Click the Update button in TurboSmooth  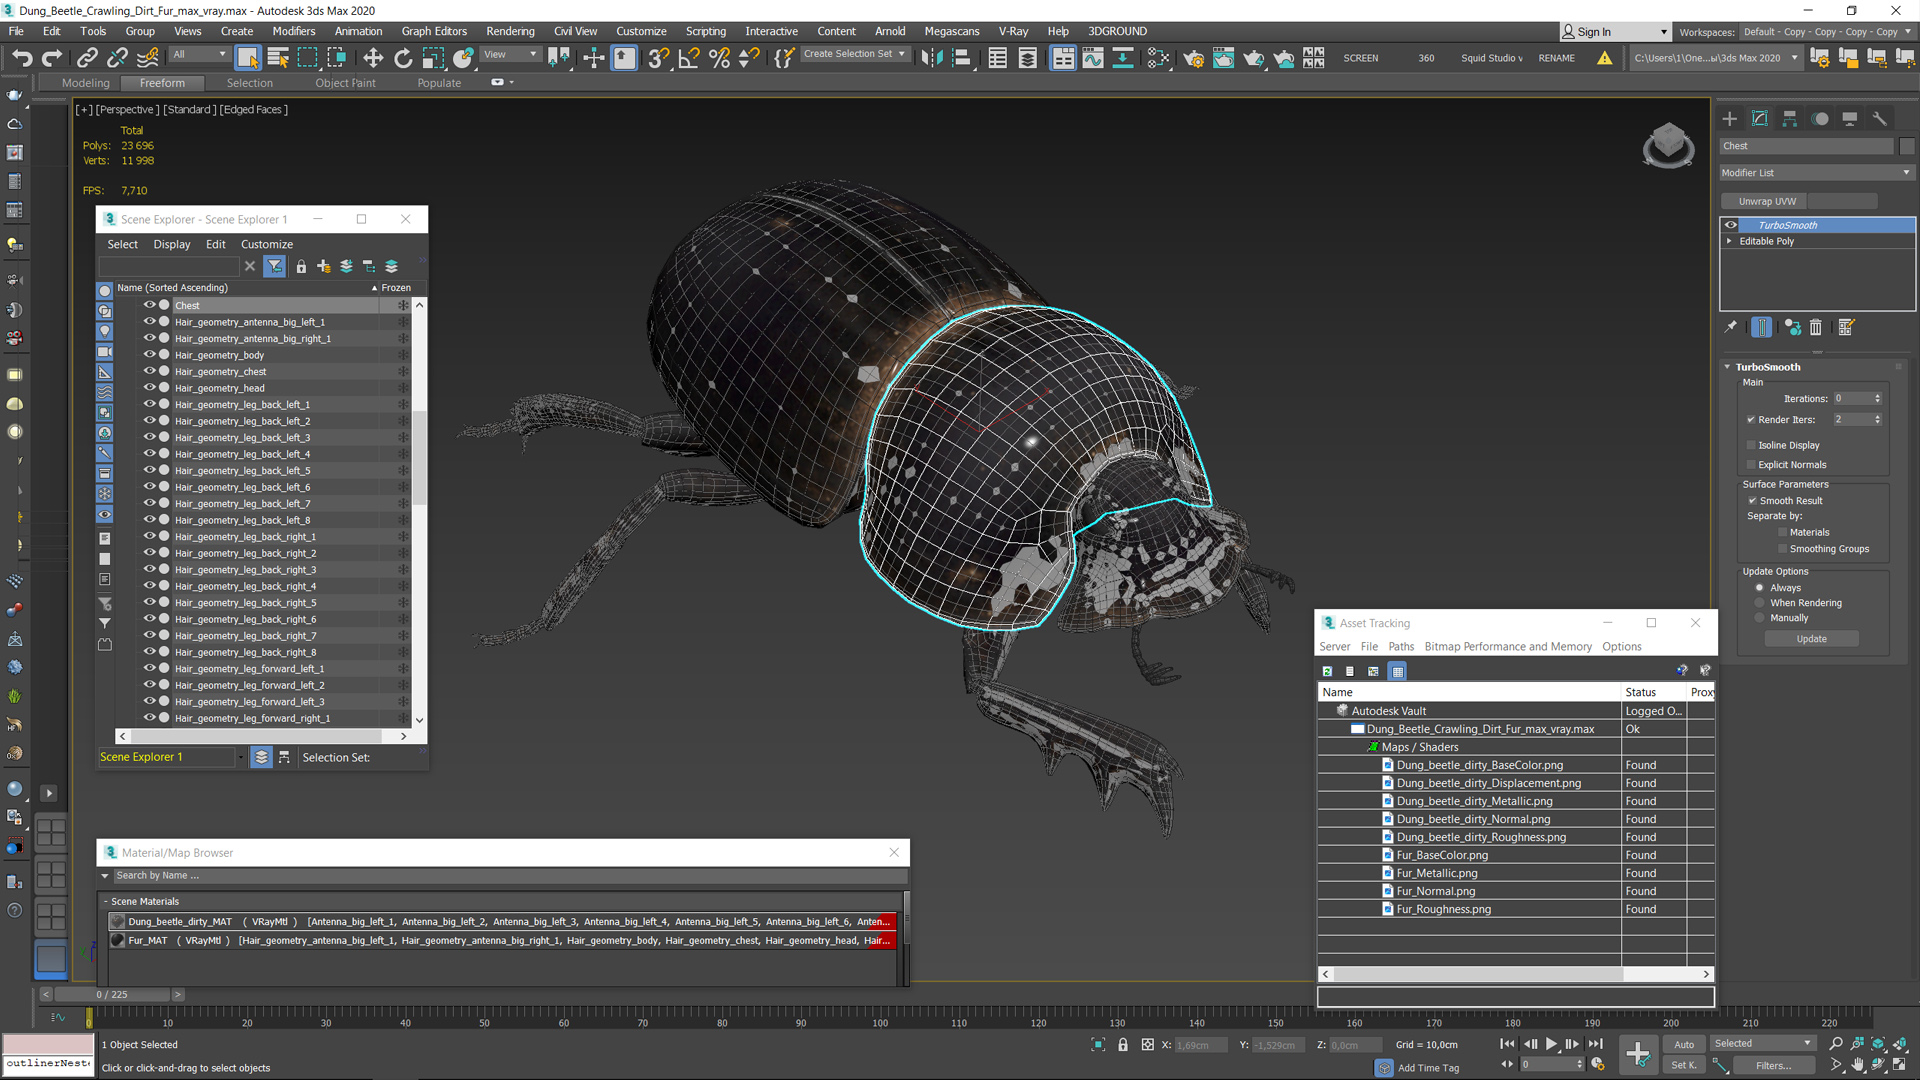tap(1811, 639)
